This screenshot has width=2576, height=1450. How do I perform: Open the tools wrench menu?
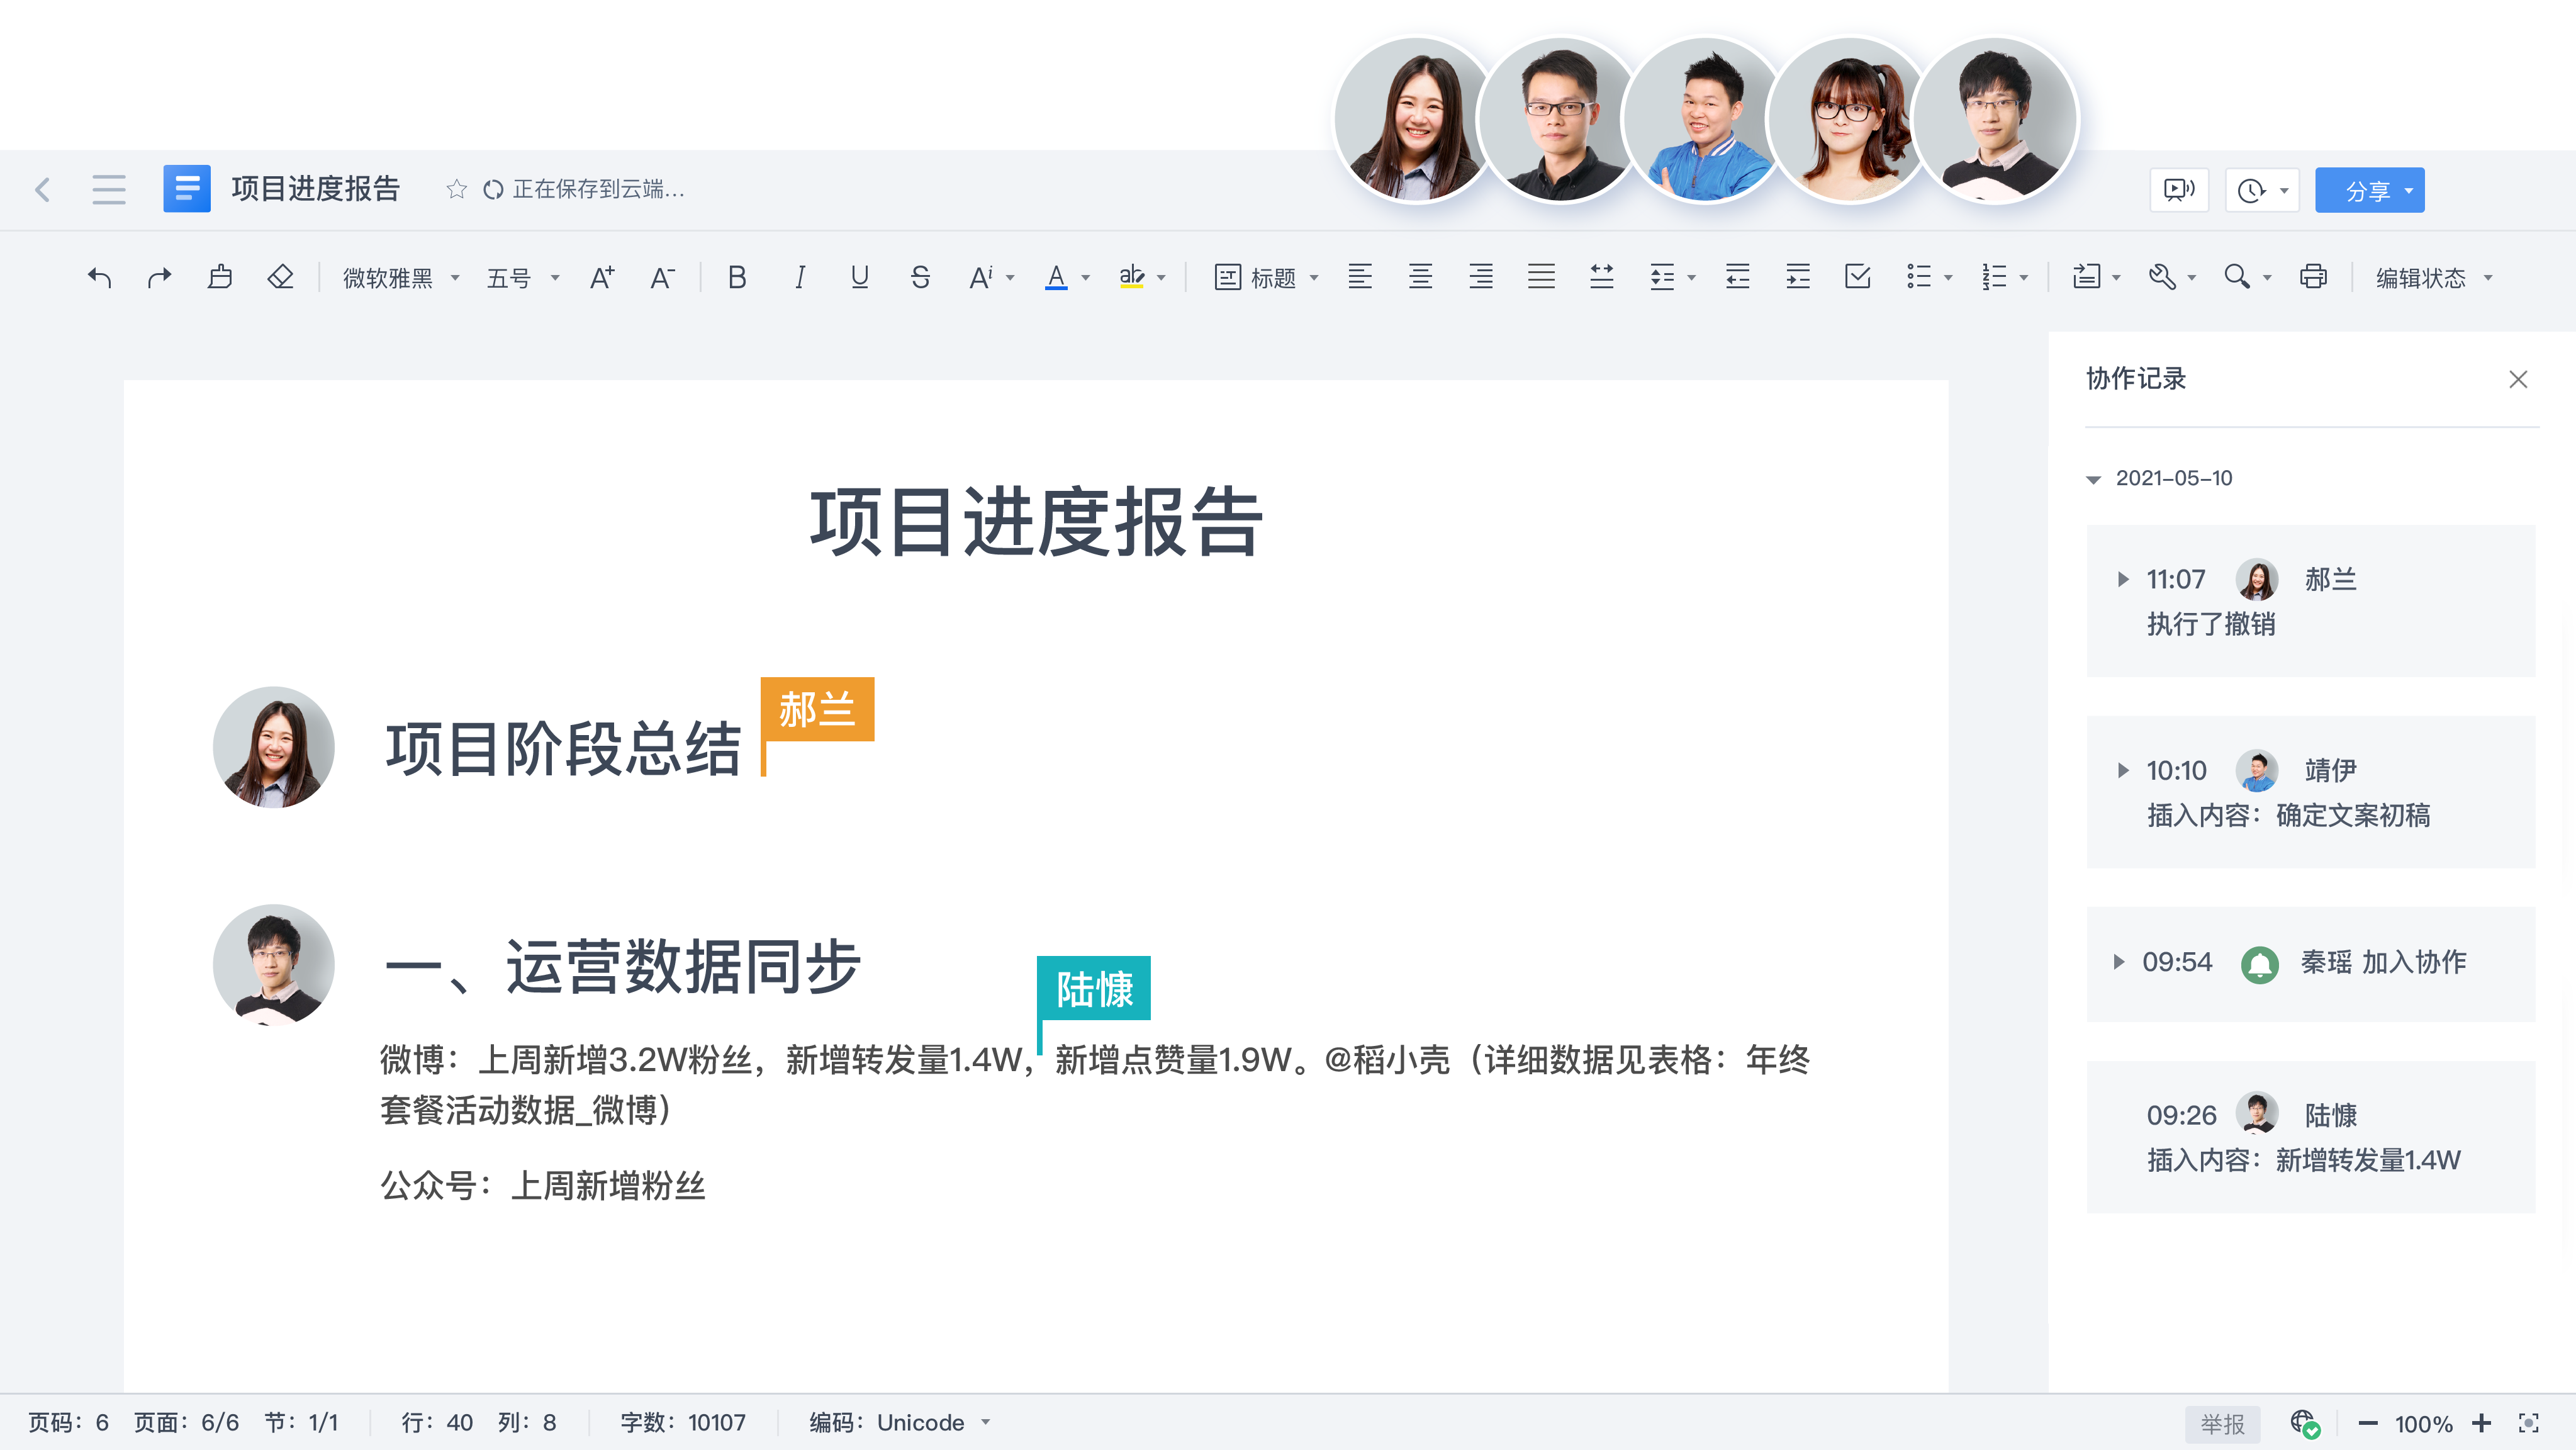2162,277
